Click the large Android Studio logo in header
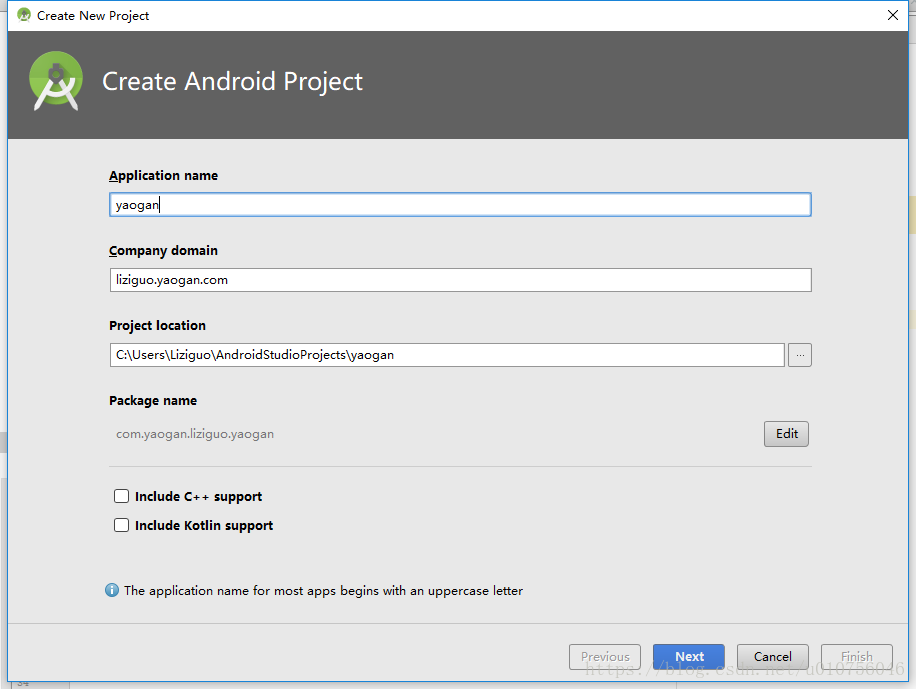916x689 pixels. tap(55, 81)
